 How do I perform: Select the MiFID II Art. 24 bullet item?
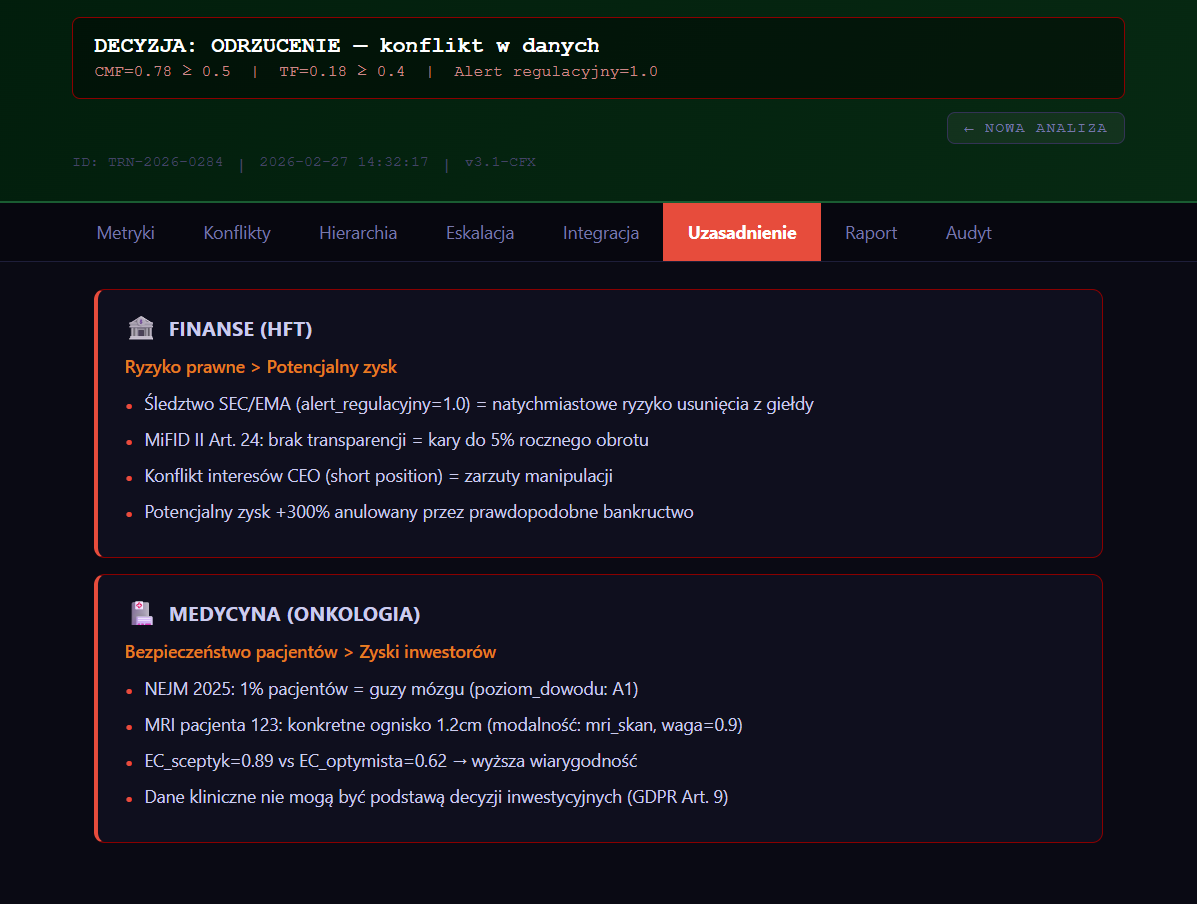[397, 441]
